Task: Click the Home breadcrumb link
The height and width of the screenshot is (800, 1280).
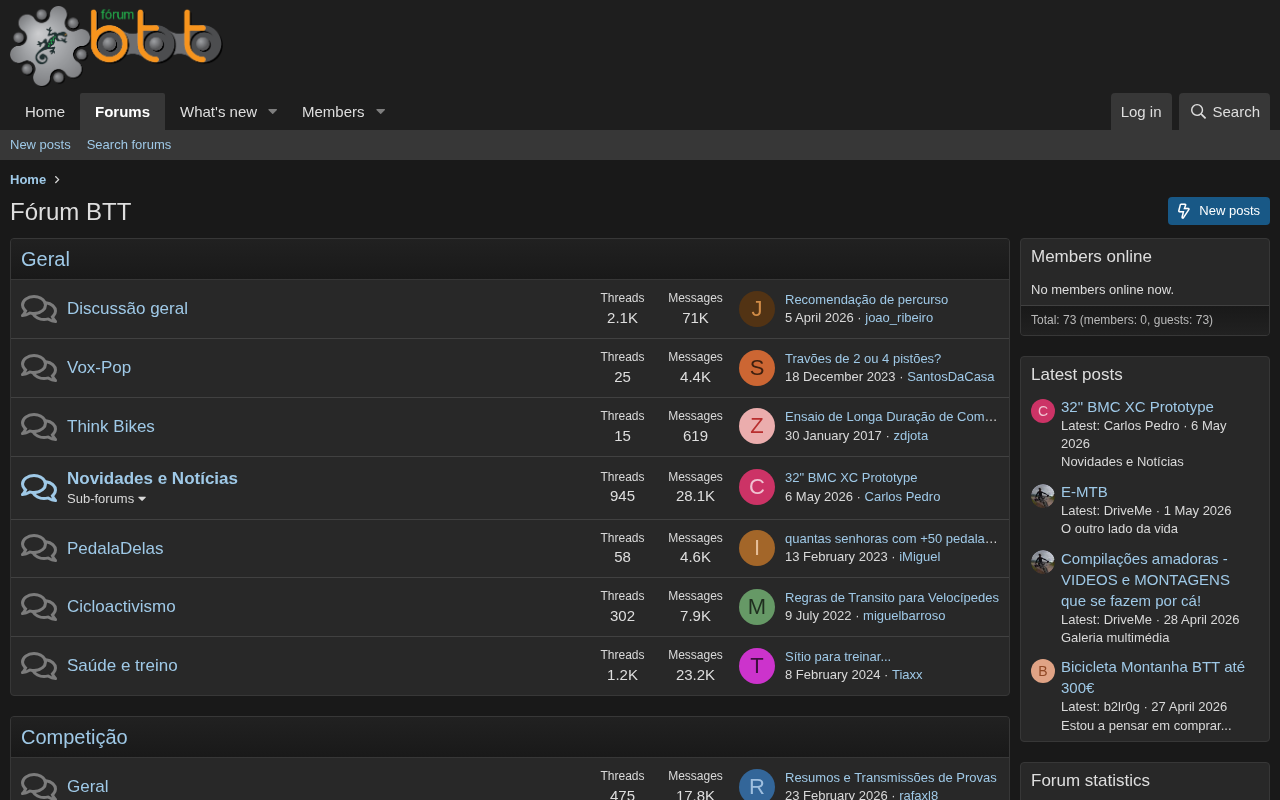Action: (28, 180)
